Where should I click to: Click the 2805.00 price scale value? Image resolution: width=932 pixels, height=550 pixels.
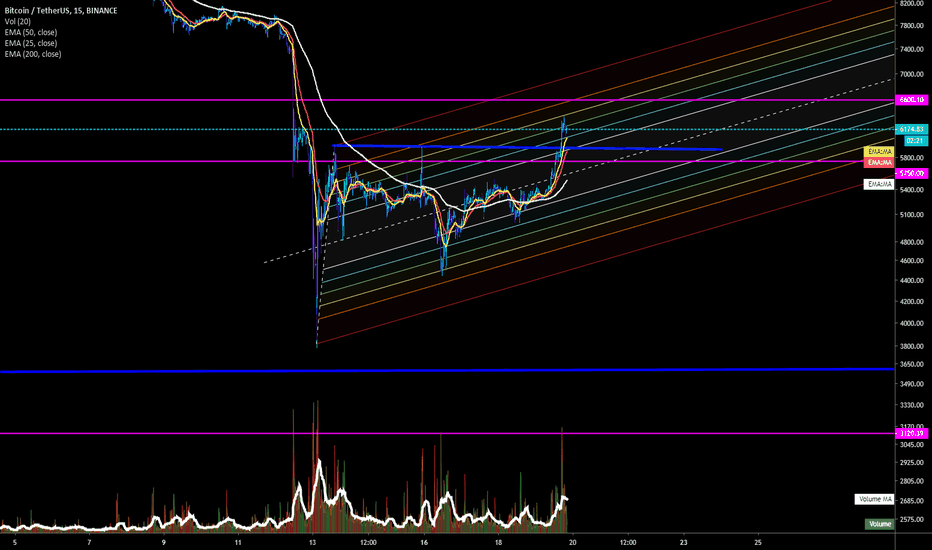(912, 481)
